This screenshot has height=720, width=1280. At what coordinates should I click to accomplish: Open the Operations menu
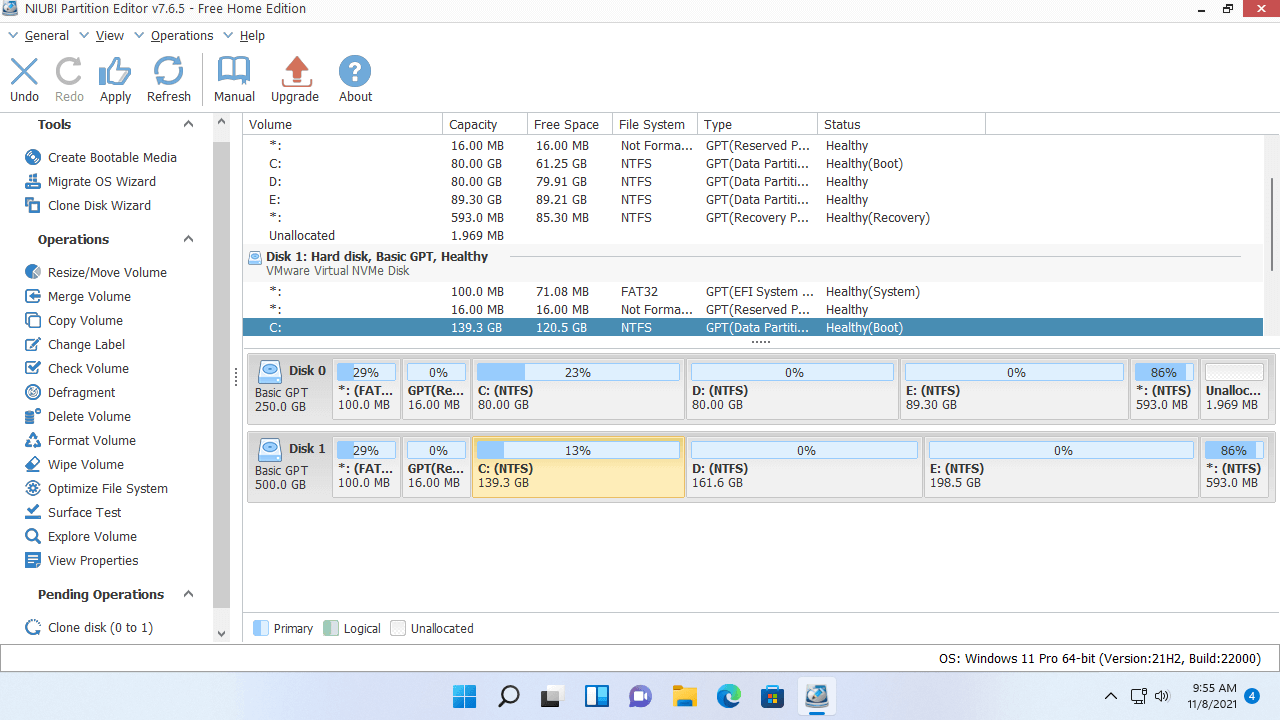click(x=181, y=35)
